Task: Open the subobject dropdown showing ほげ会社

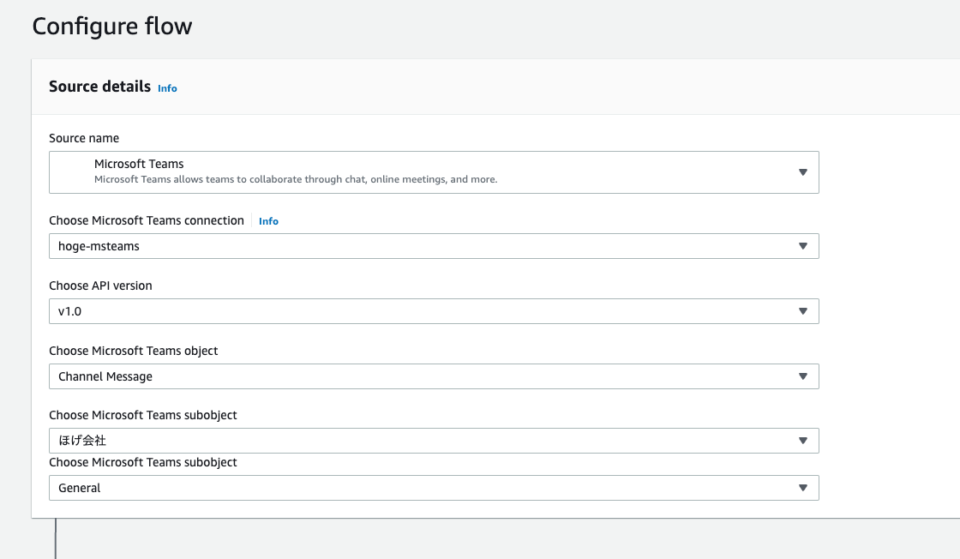Action: click(433, 441)
